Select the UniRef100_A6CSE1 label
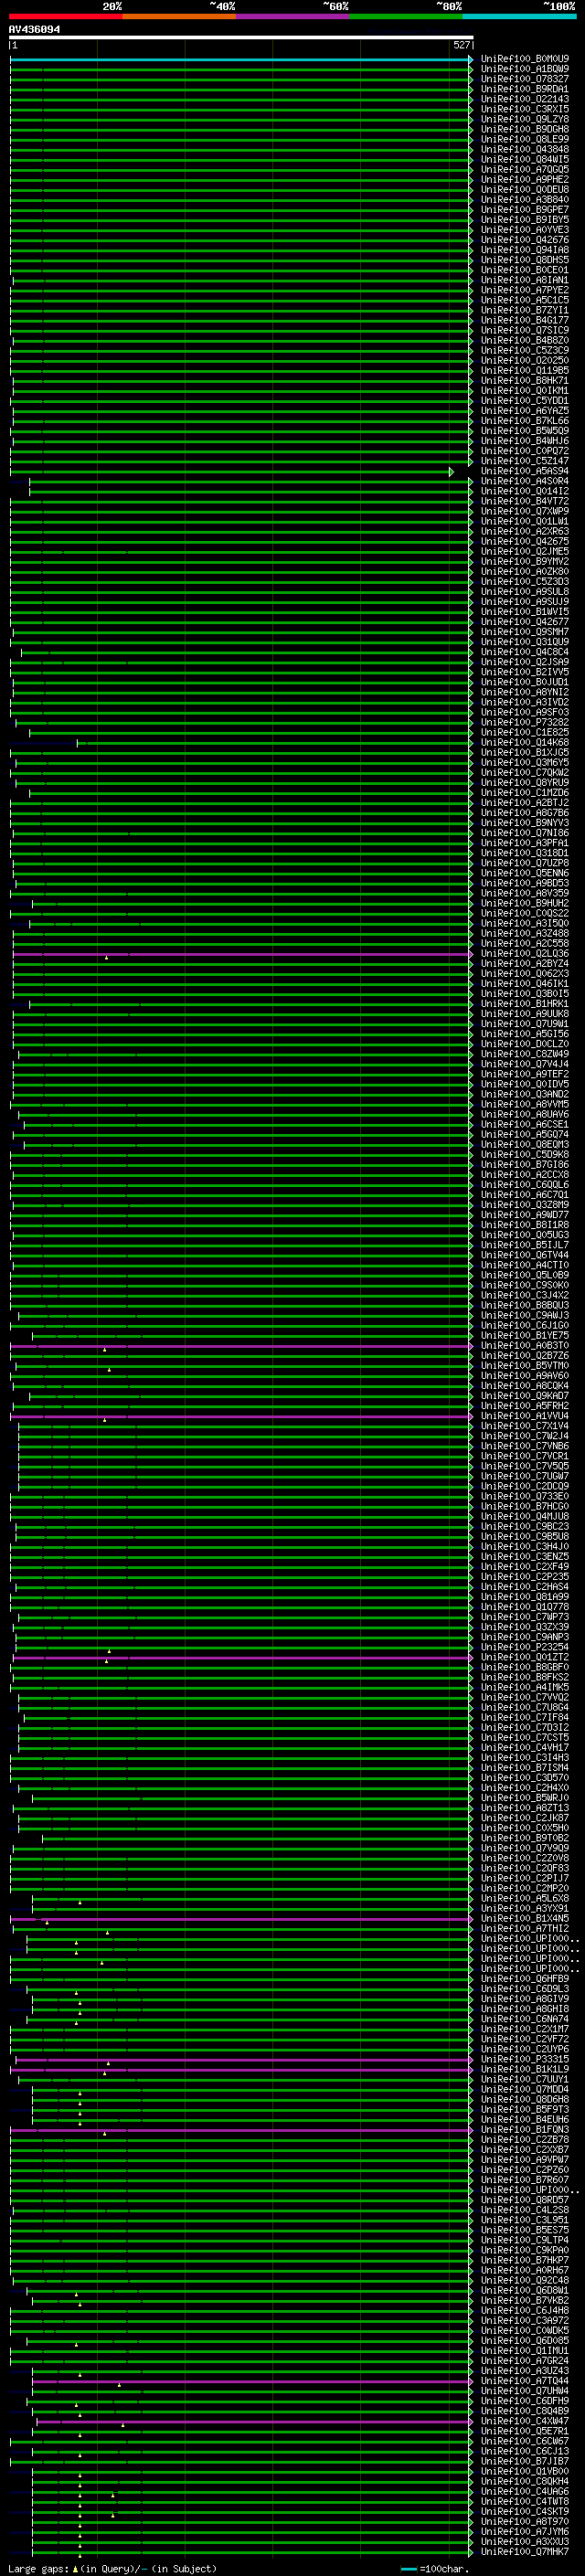Viewport: 585px width, 2576px height. pyautogui.click(x=524, y=1125)
